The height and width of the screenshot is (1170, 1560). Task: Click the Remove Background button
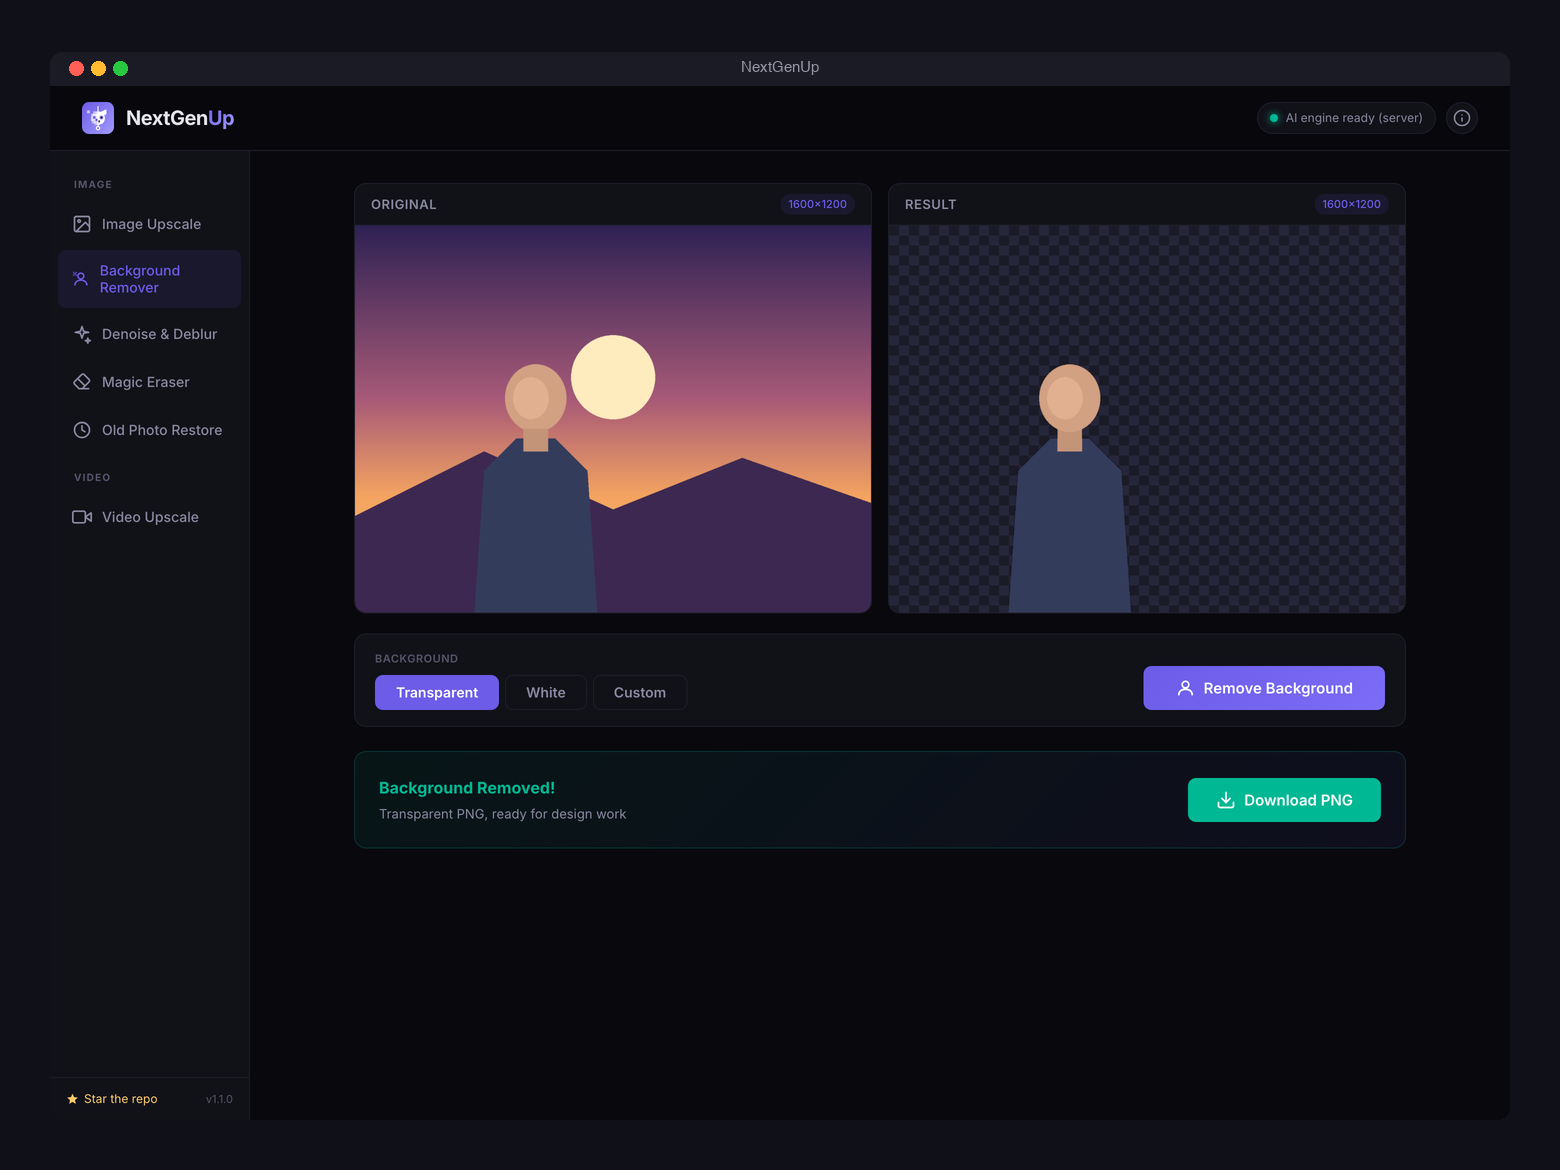pyautogui.click(x=1264, y=688)
